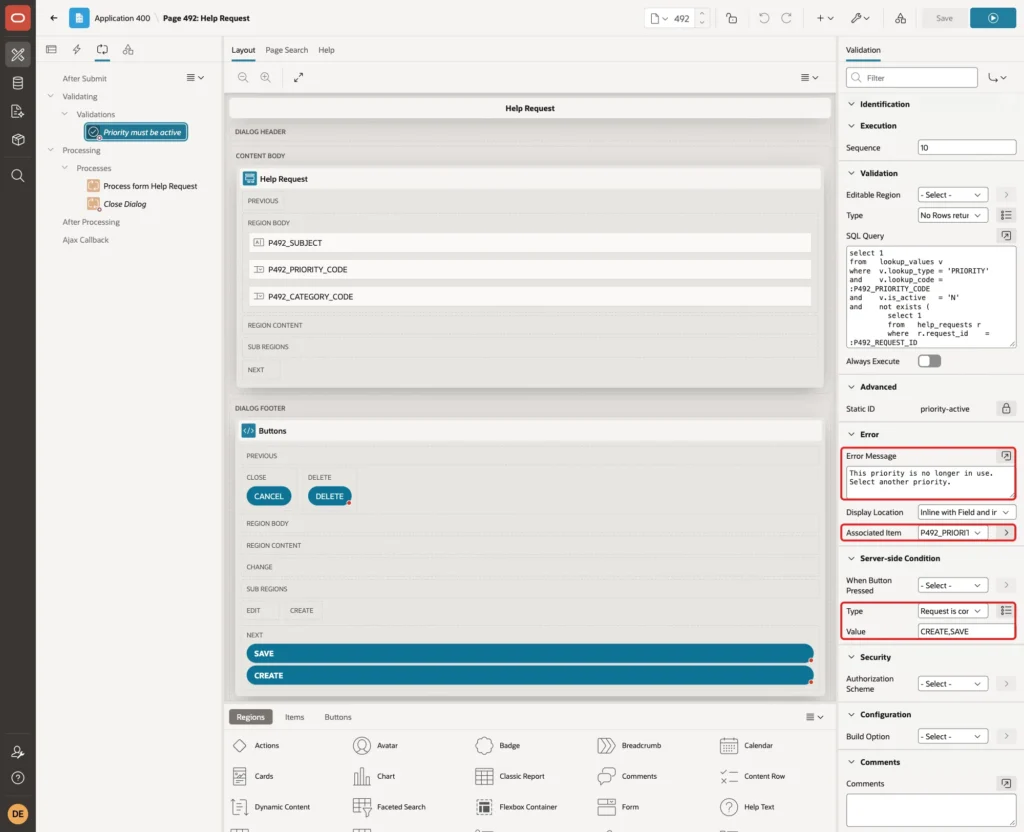Viewport: 1024px width, 832px height.
Task: Select the DELETE button in layout
Action: [x=329, y=496]
